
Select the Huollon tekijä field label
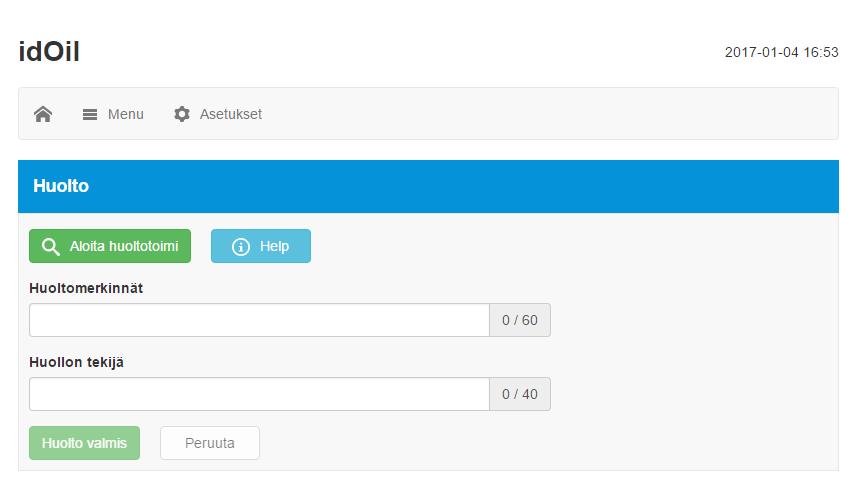[x=76, y=362]
